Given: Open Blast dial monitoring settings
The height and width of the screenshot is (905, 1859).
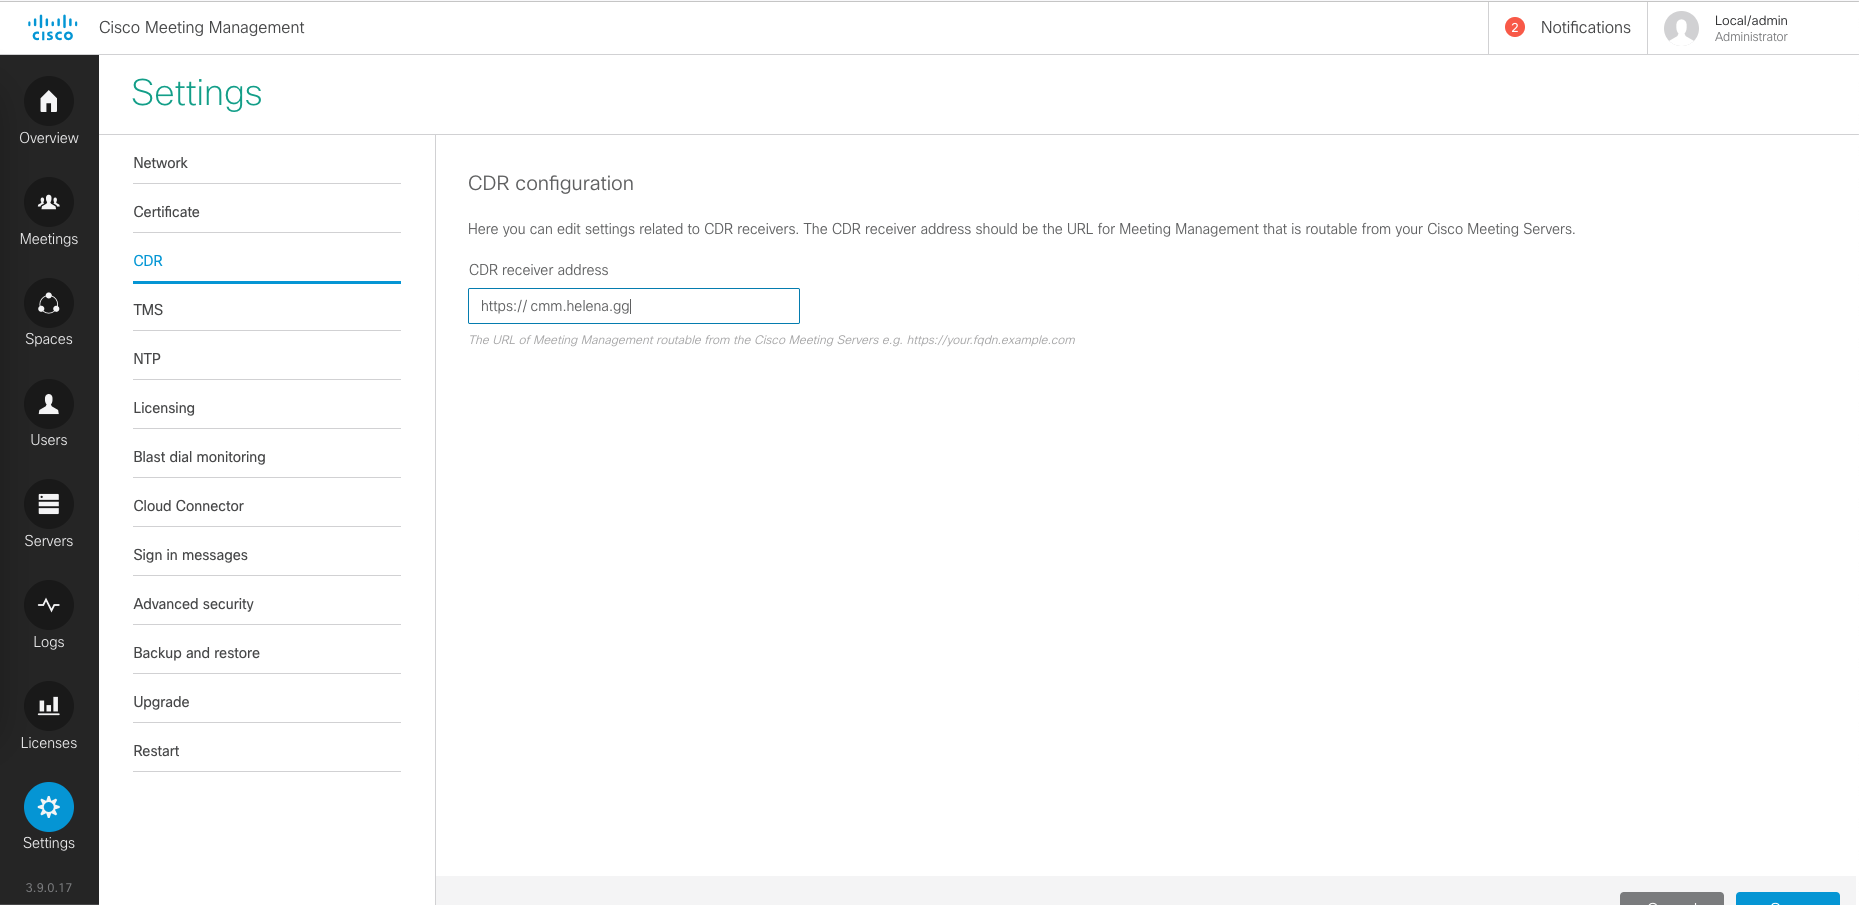Looking at the screenshot, I should pyautogui.click(x=199, y=457).
